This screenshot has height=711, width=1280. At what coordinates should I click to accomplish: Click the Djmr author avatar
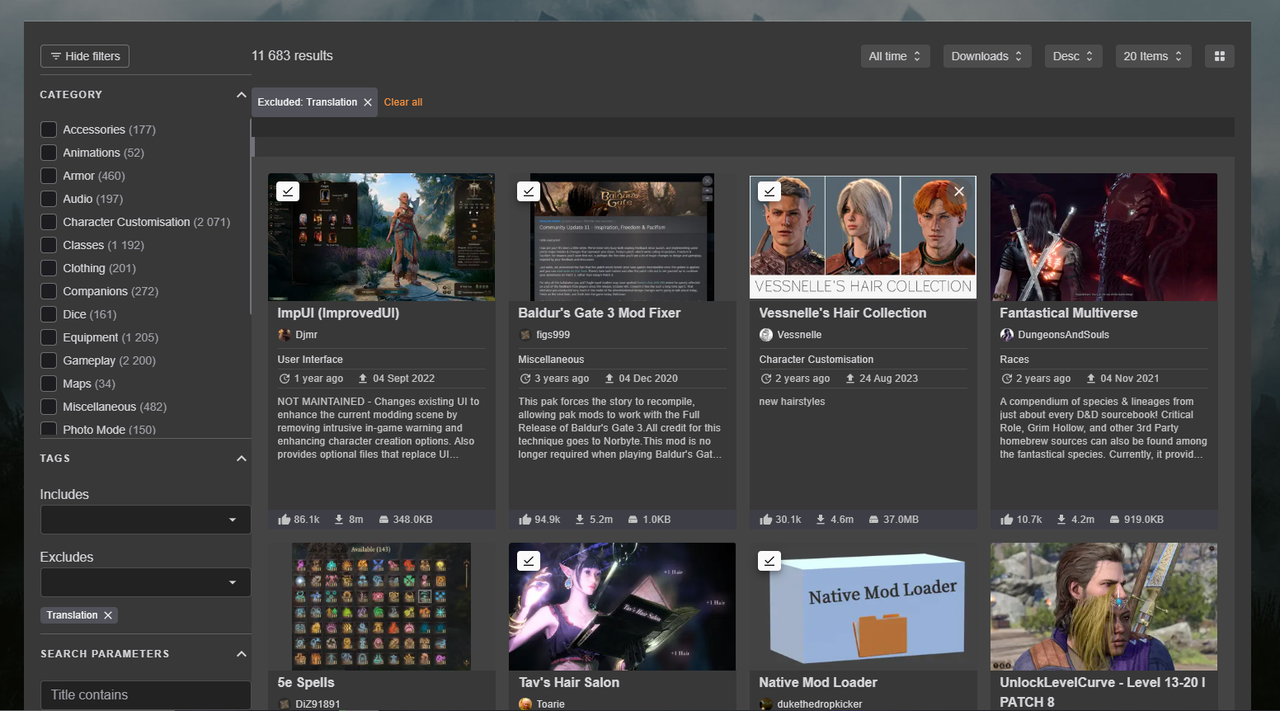click(x=284, y=335)
